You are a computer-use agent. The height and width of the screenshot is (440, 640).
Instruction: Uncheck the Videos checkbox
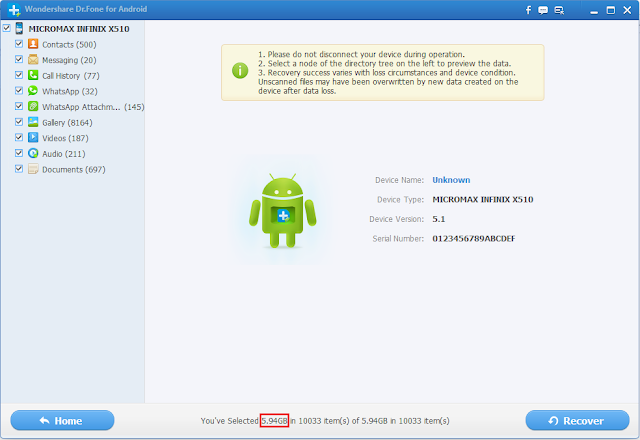(19, 138)
